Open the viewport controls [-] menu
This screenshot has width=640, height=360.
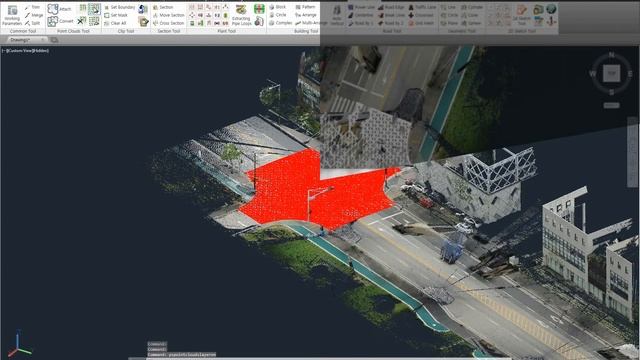click(4, 51)
